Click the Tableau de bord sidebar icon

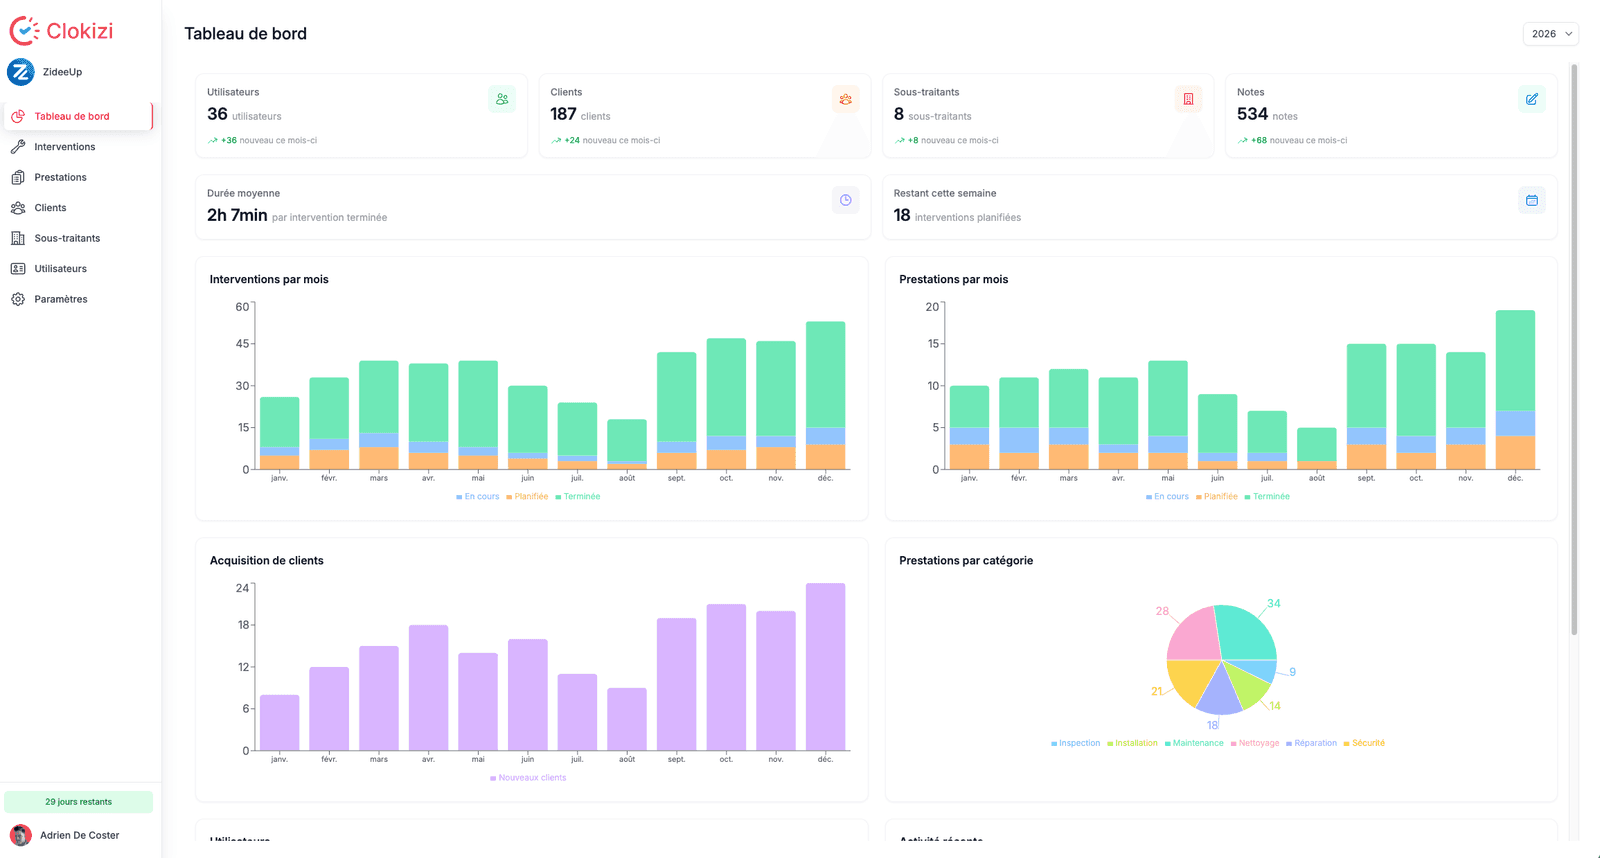pyautogui.click(x=18, y=116)
